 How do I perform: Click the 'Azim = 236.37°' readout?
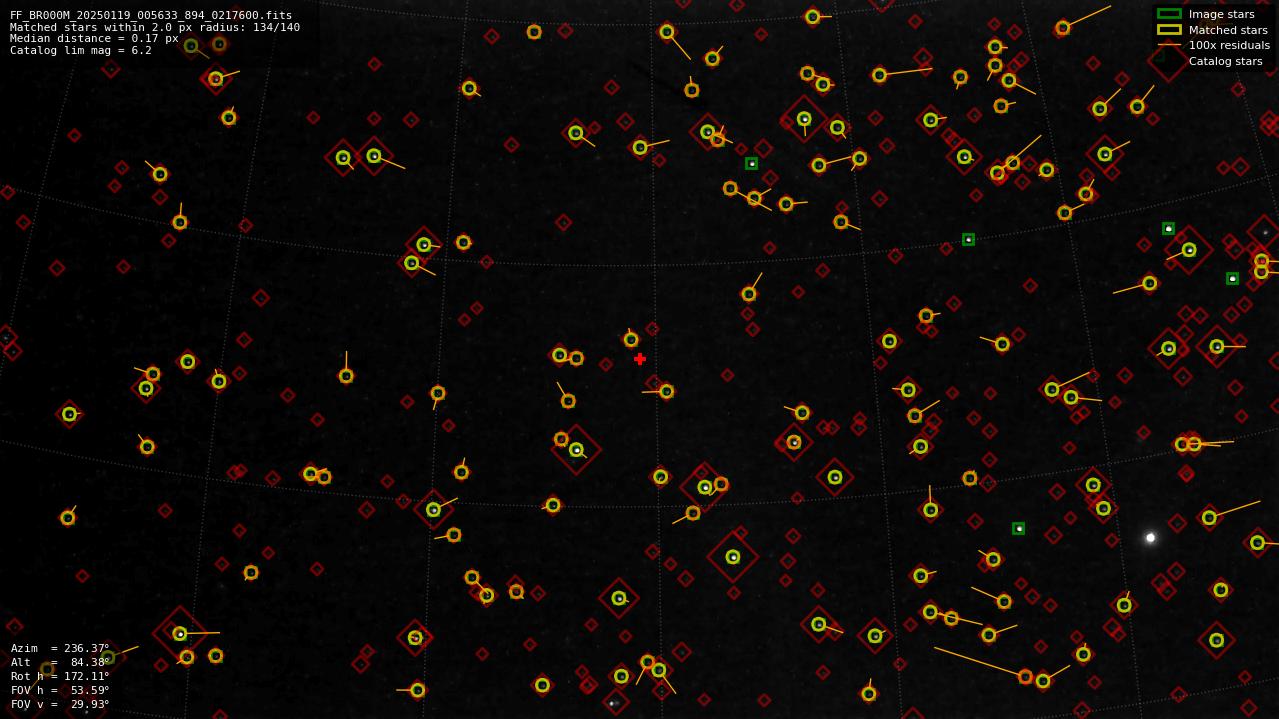(x=60, y=648)
